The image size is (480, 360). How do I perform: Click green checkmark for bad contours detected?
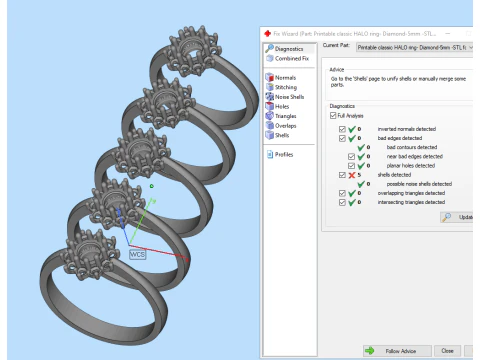[x=361, y=147]
